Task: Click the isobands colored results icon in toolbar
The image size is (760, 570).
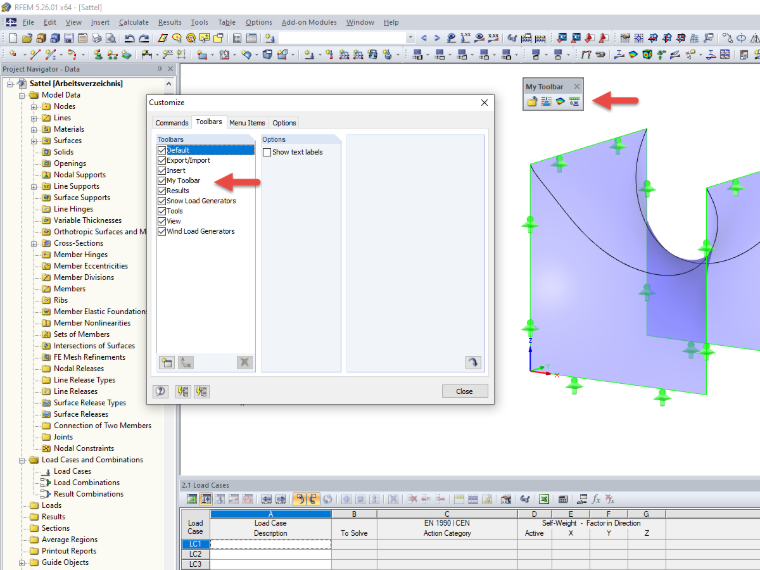Action: pos(633,54)
